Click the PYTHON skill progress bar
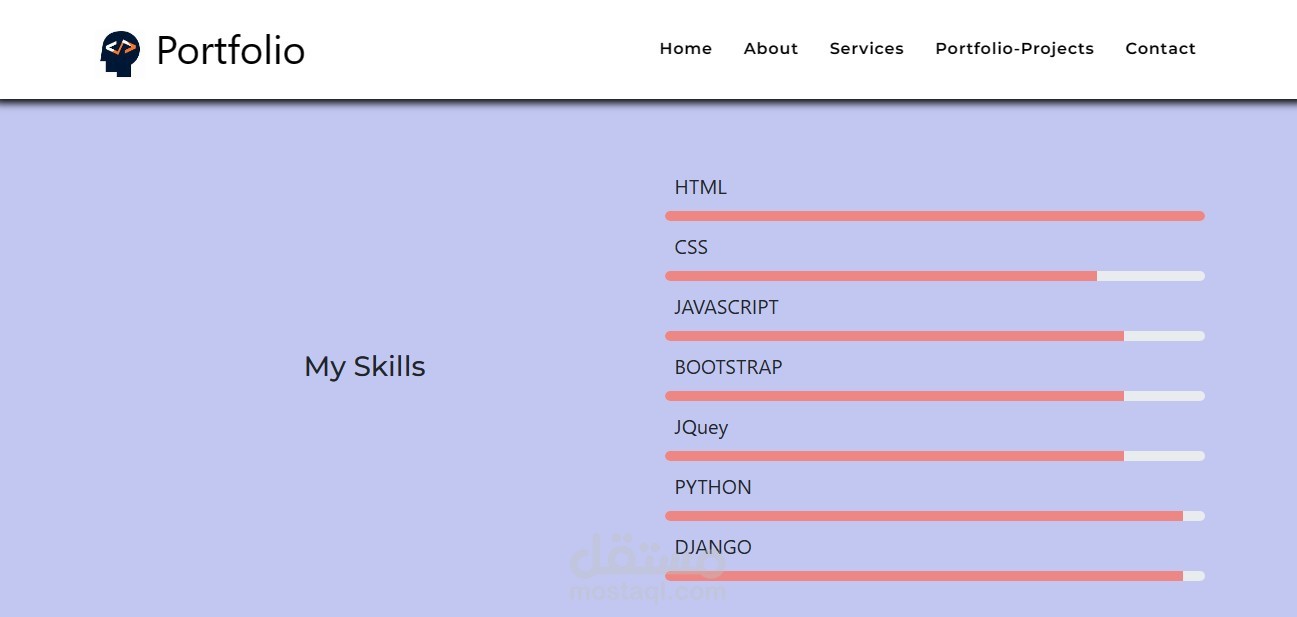 934,516
